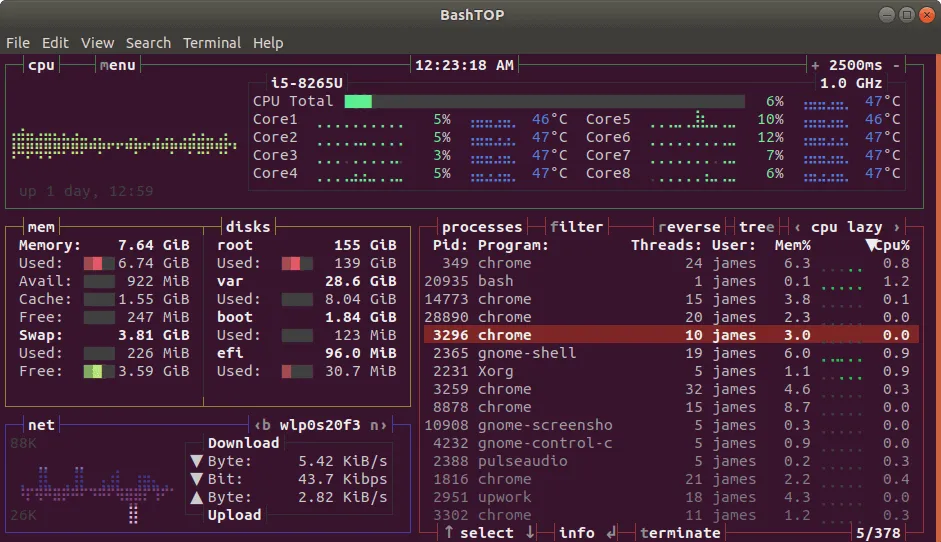Click the Mem% column header
The height and width of the screenshot is (542, 941).
[x=792, y=245]
